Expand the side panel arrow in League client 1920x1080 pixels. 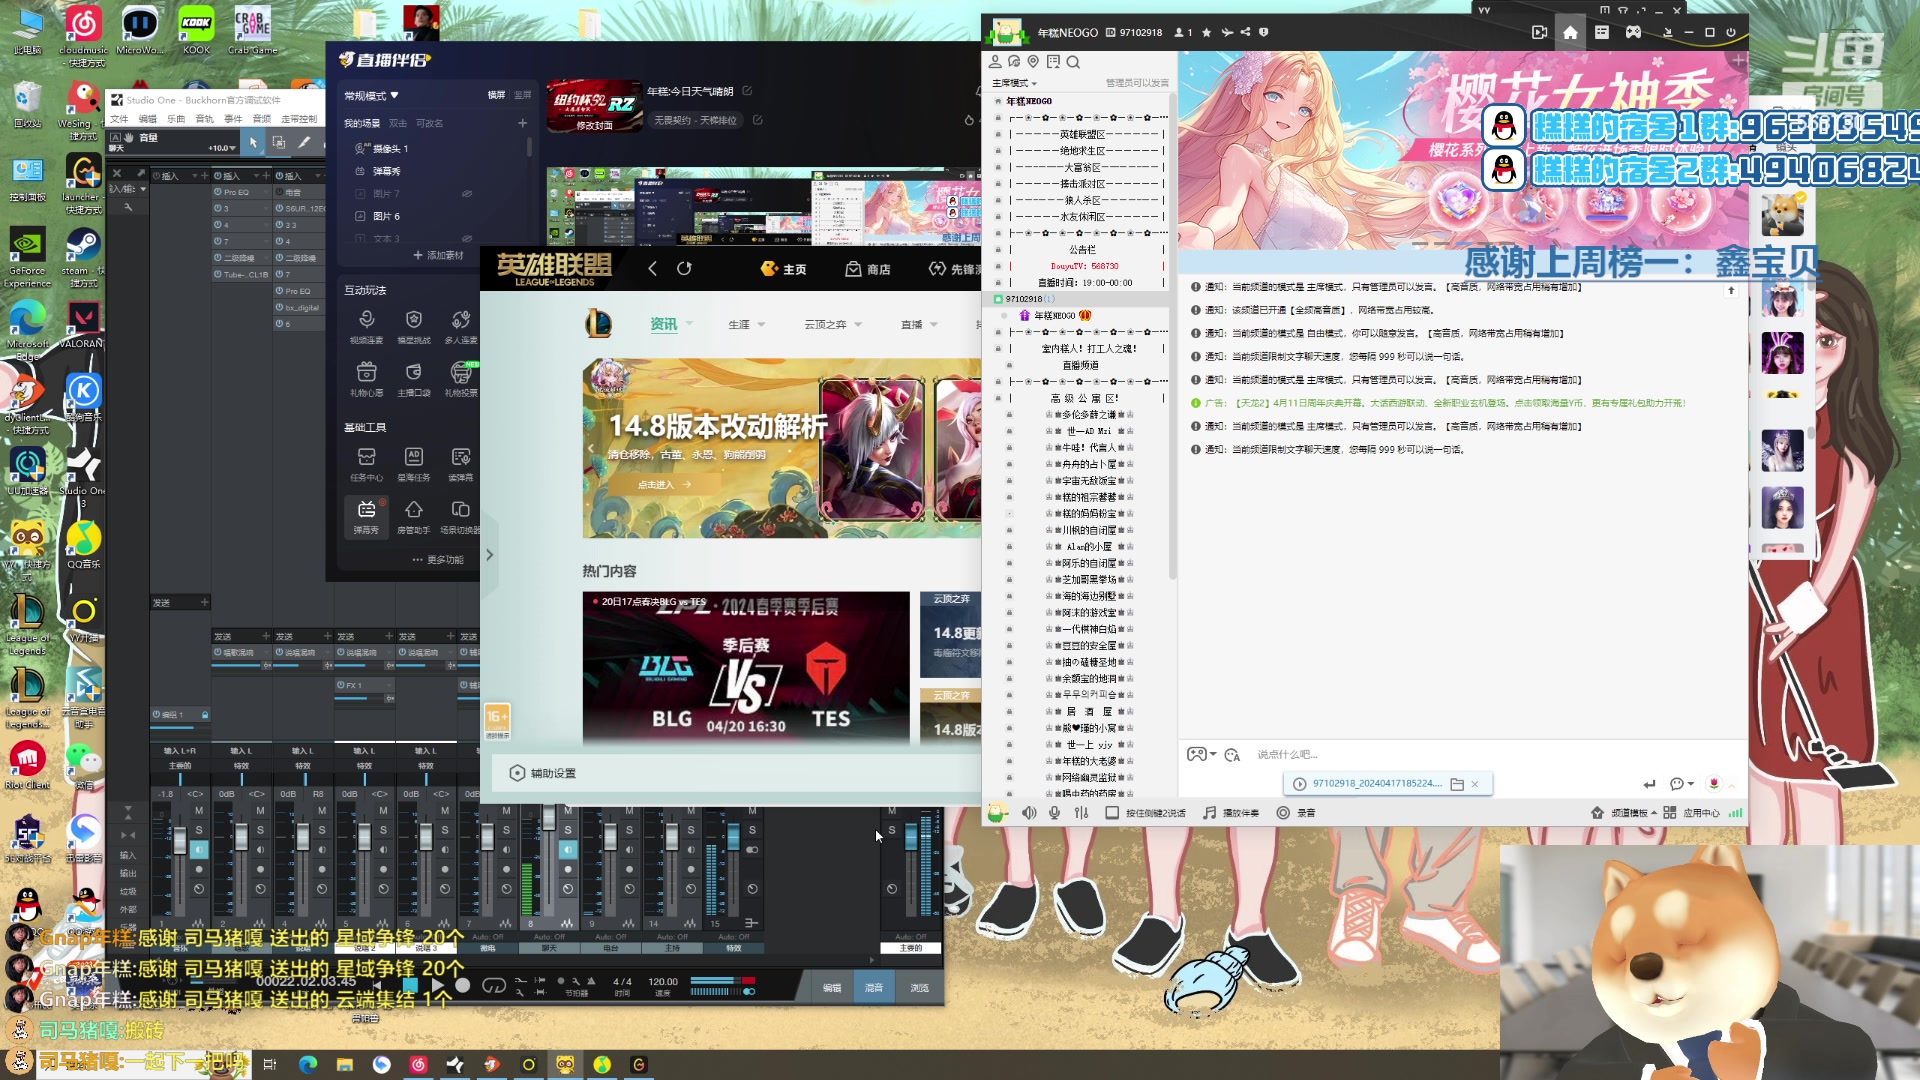point(489,554)
